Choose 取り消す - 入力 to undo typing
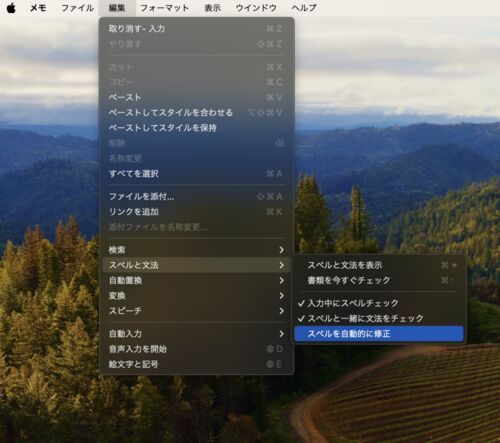This screenshot has width=500, height=443. click(196, 29)
